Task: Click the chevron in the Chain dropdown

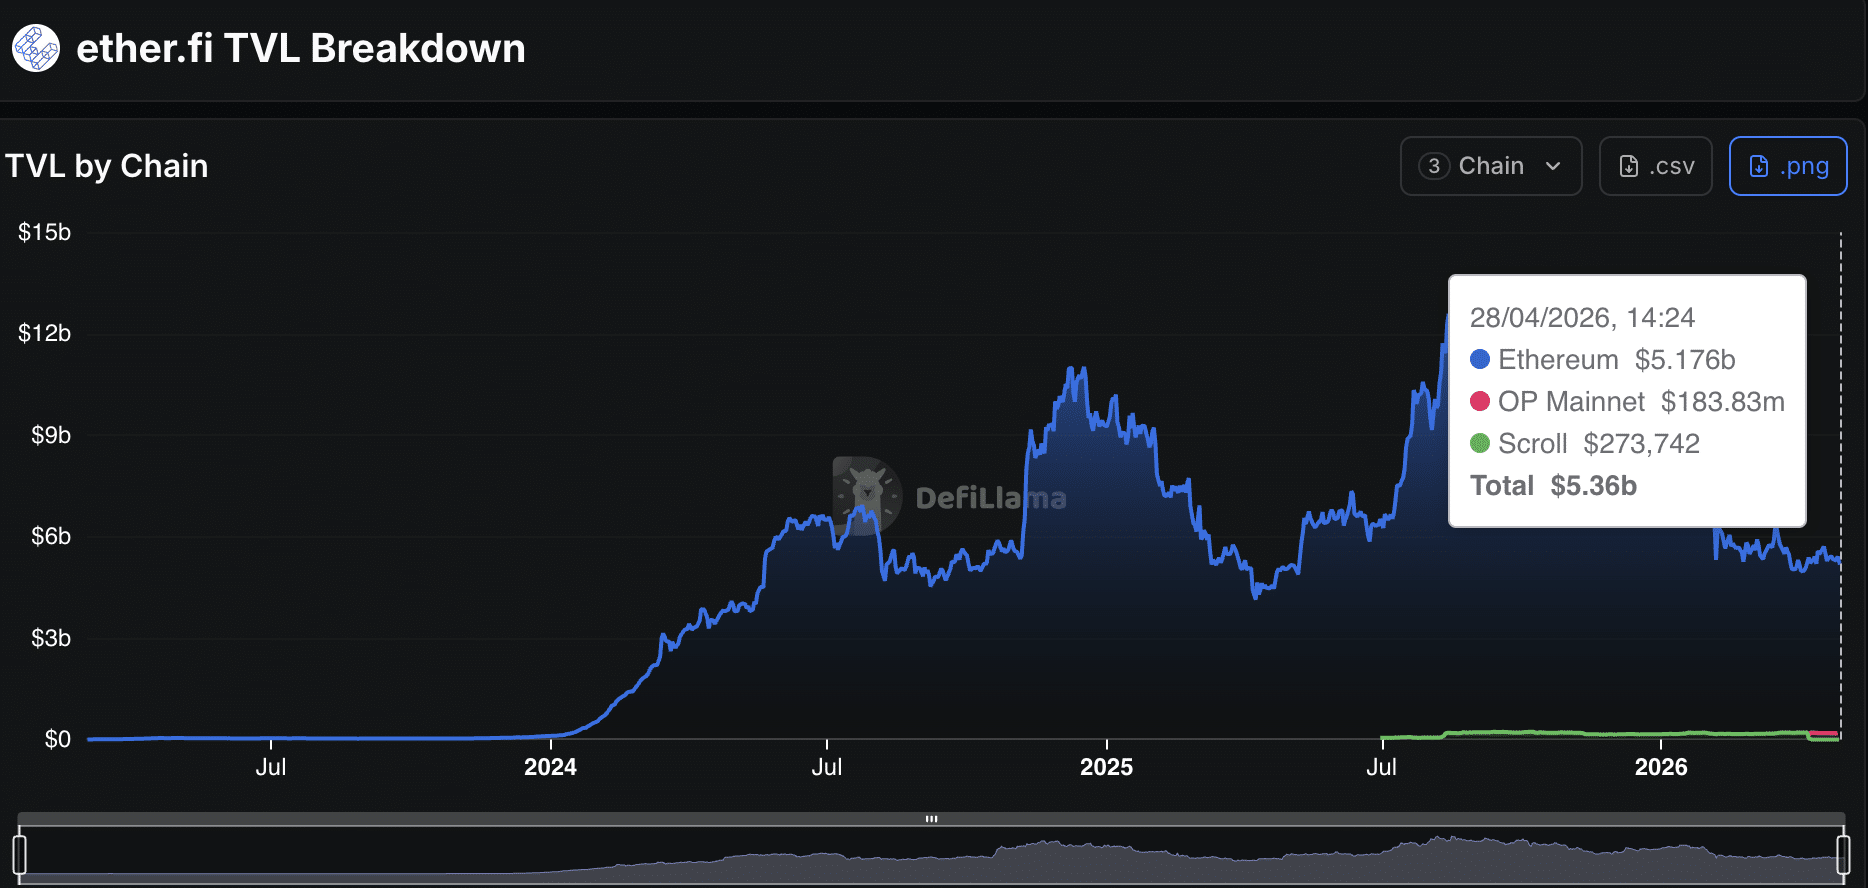Action: tap(1553, 166)
